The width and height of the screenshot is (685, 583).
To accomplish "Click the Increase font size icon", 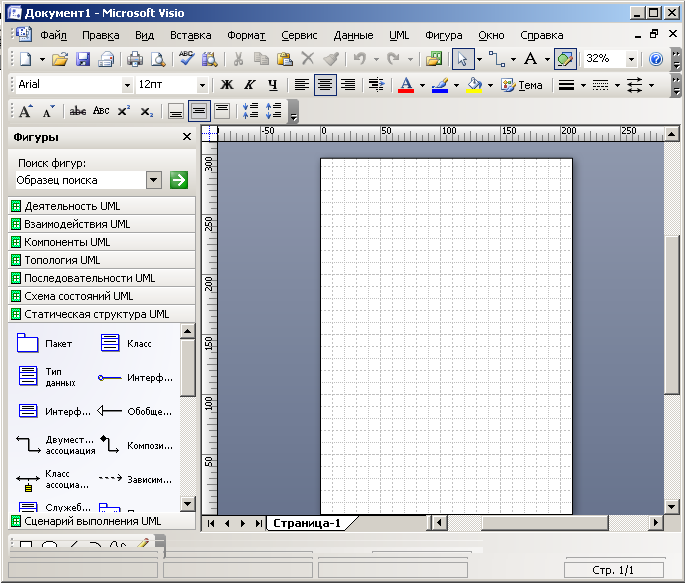I will pyautogui.click(x=25, y=111).
